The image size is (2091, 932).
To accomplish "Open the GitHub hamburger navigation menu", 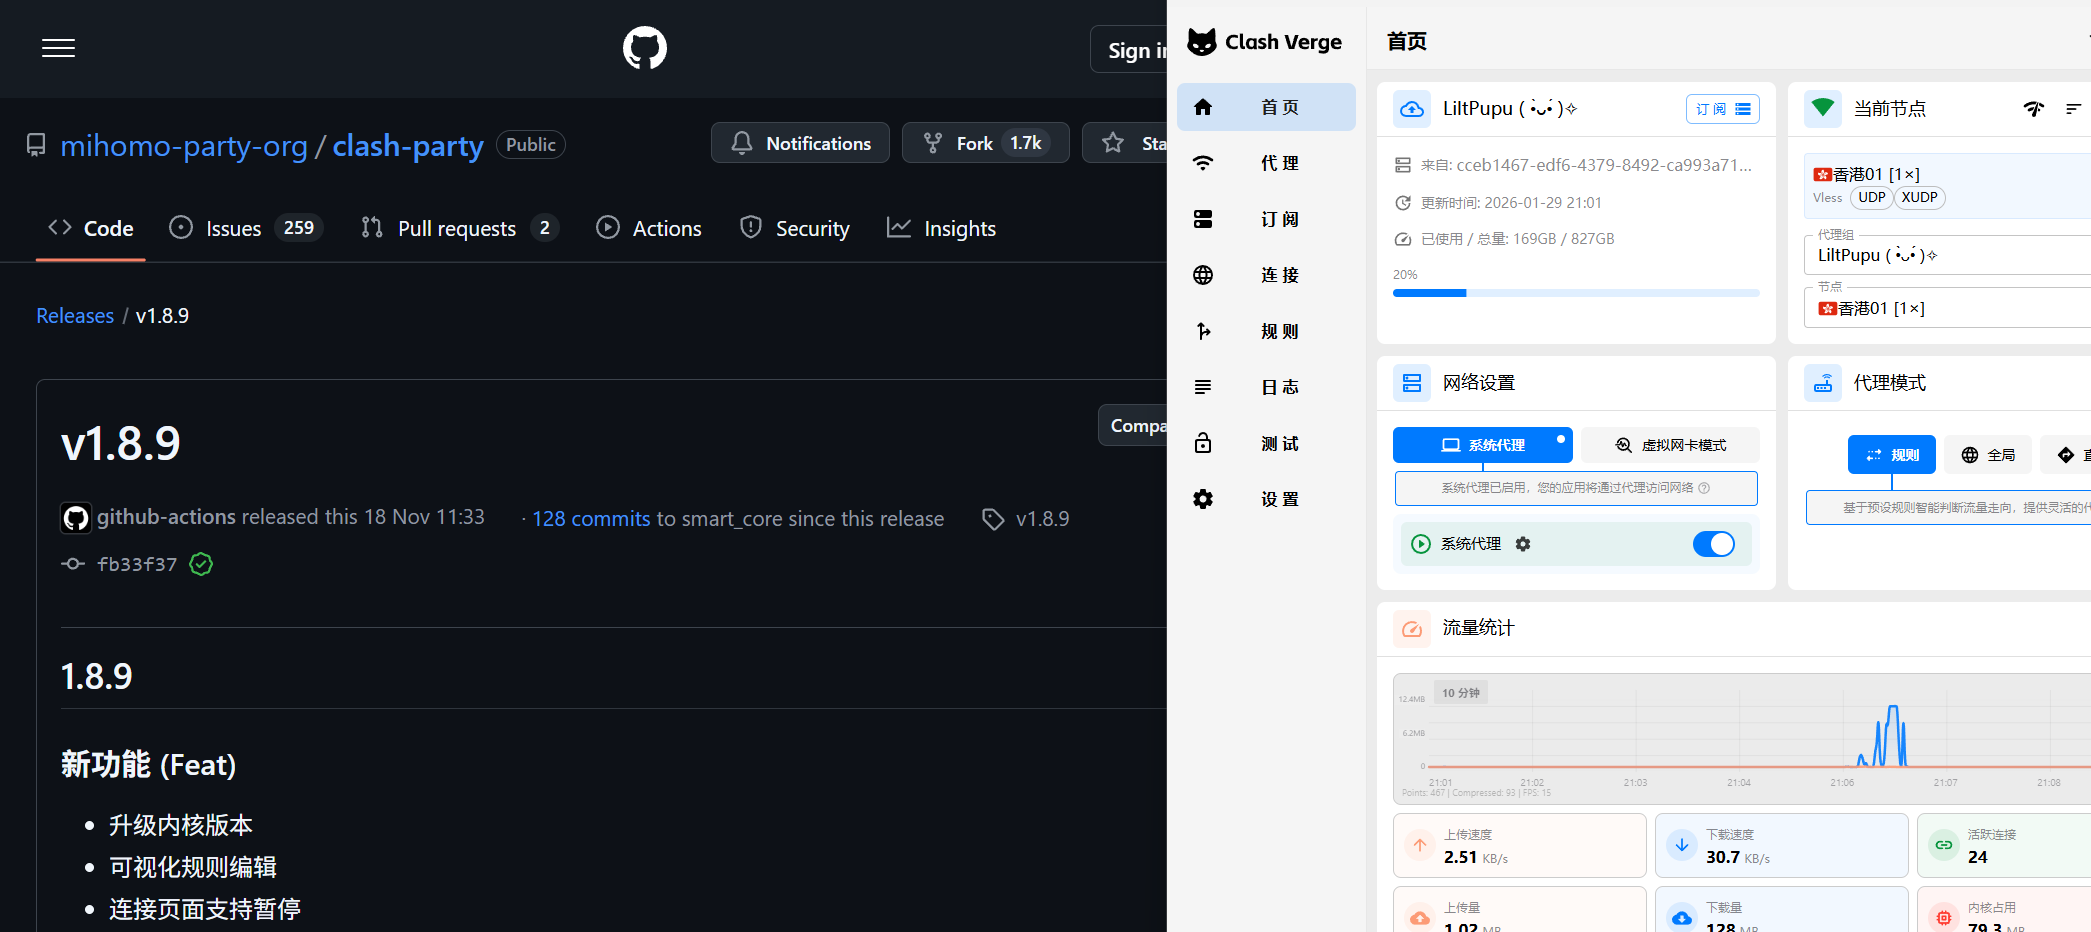I will pos(58,48).
